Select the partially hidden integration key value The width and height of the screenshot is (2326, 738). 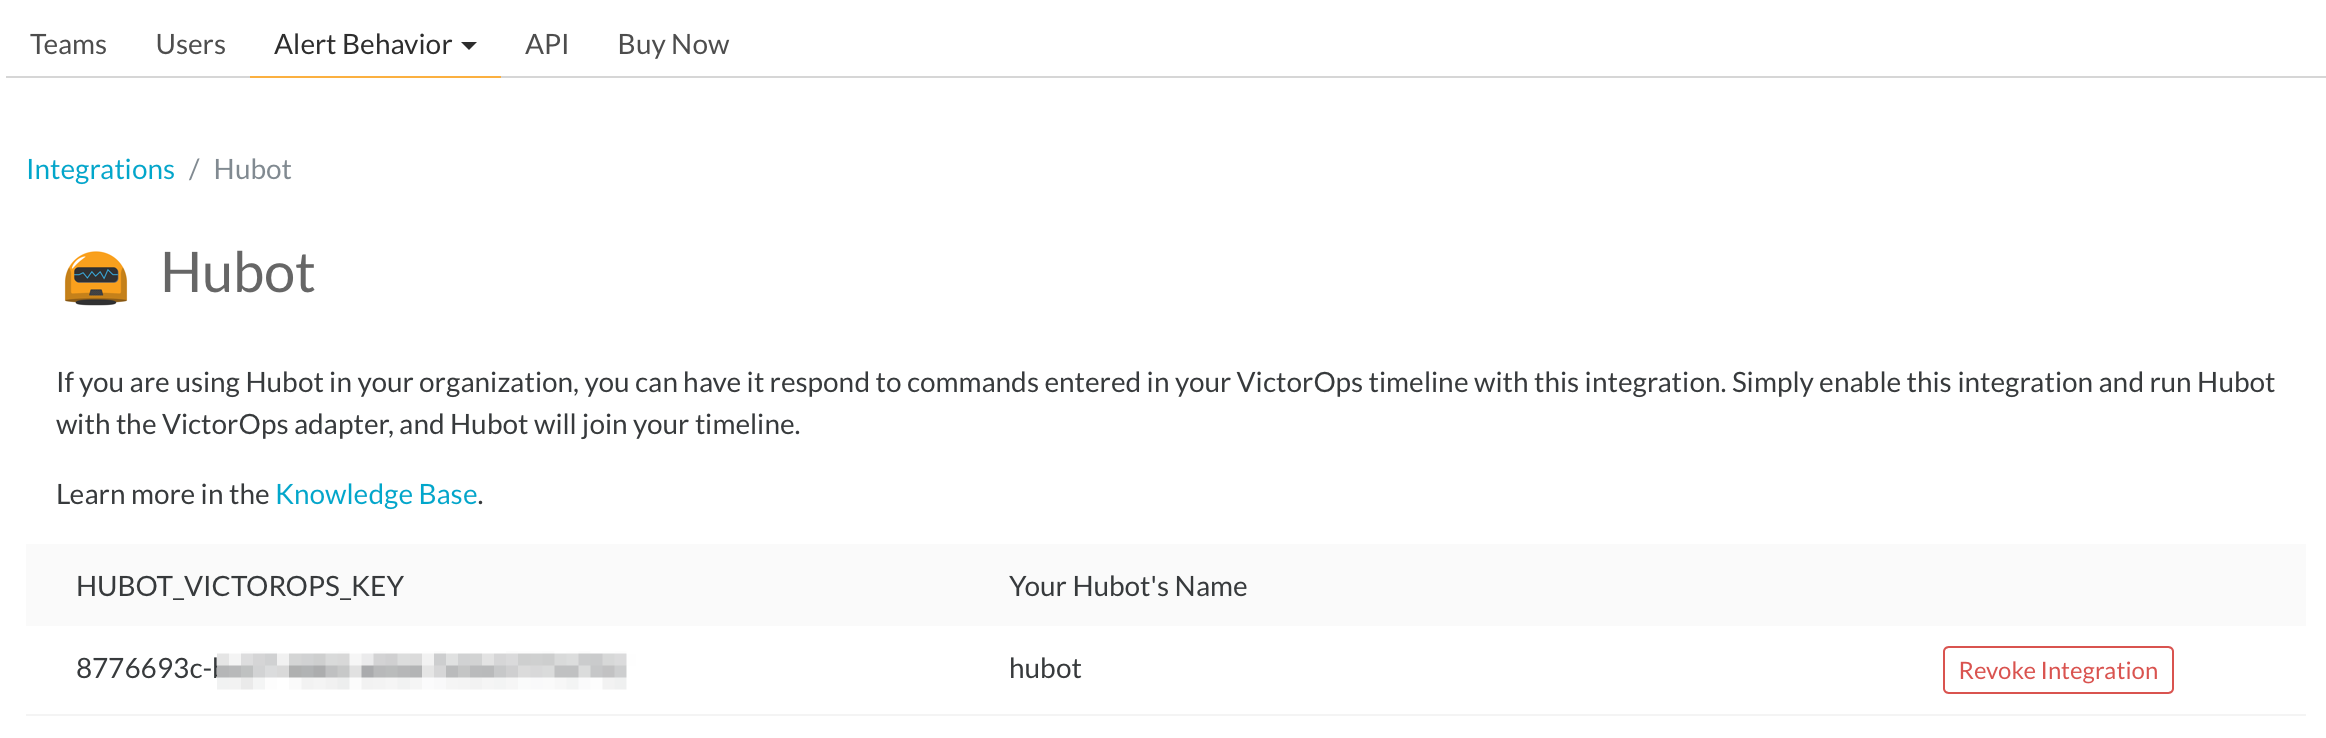click(x=355, y=668)
